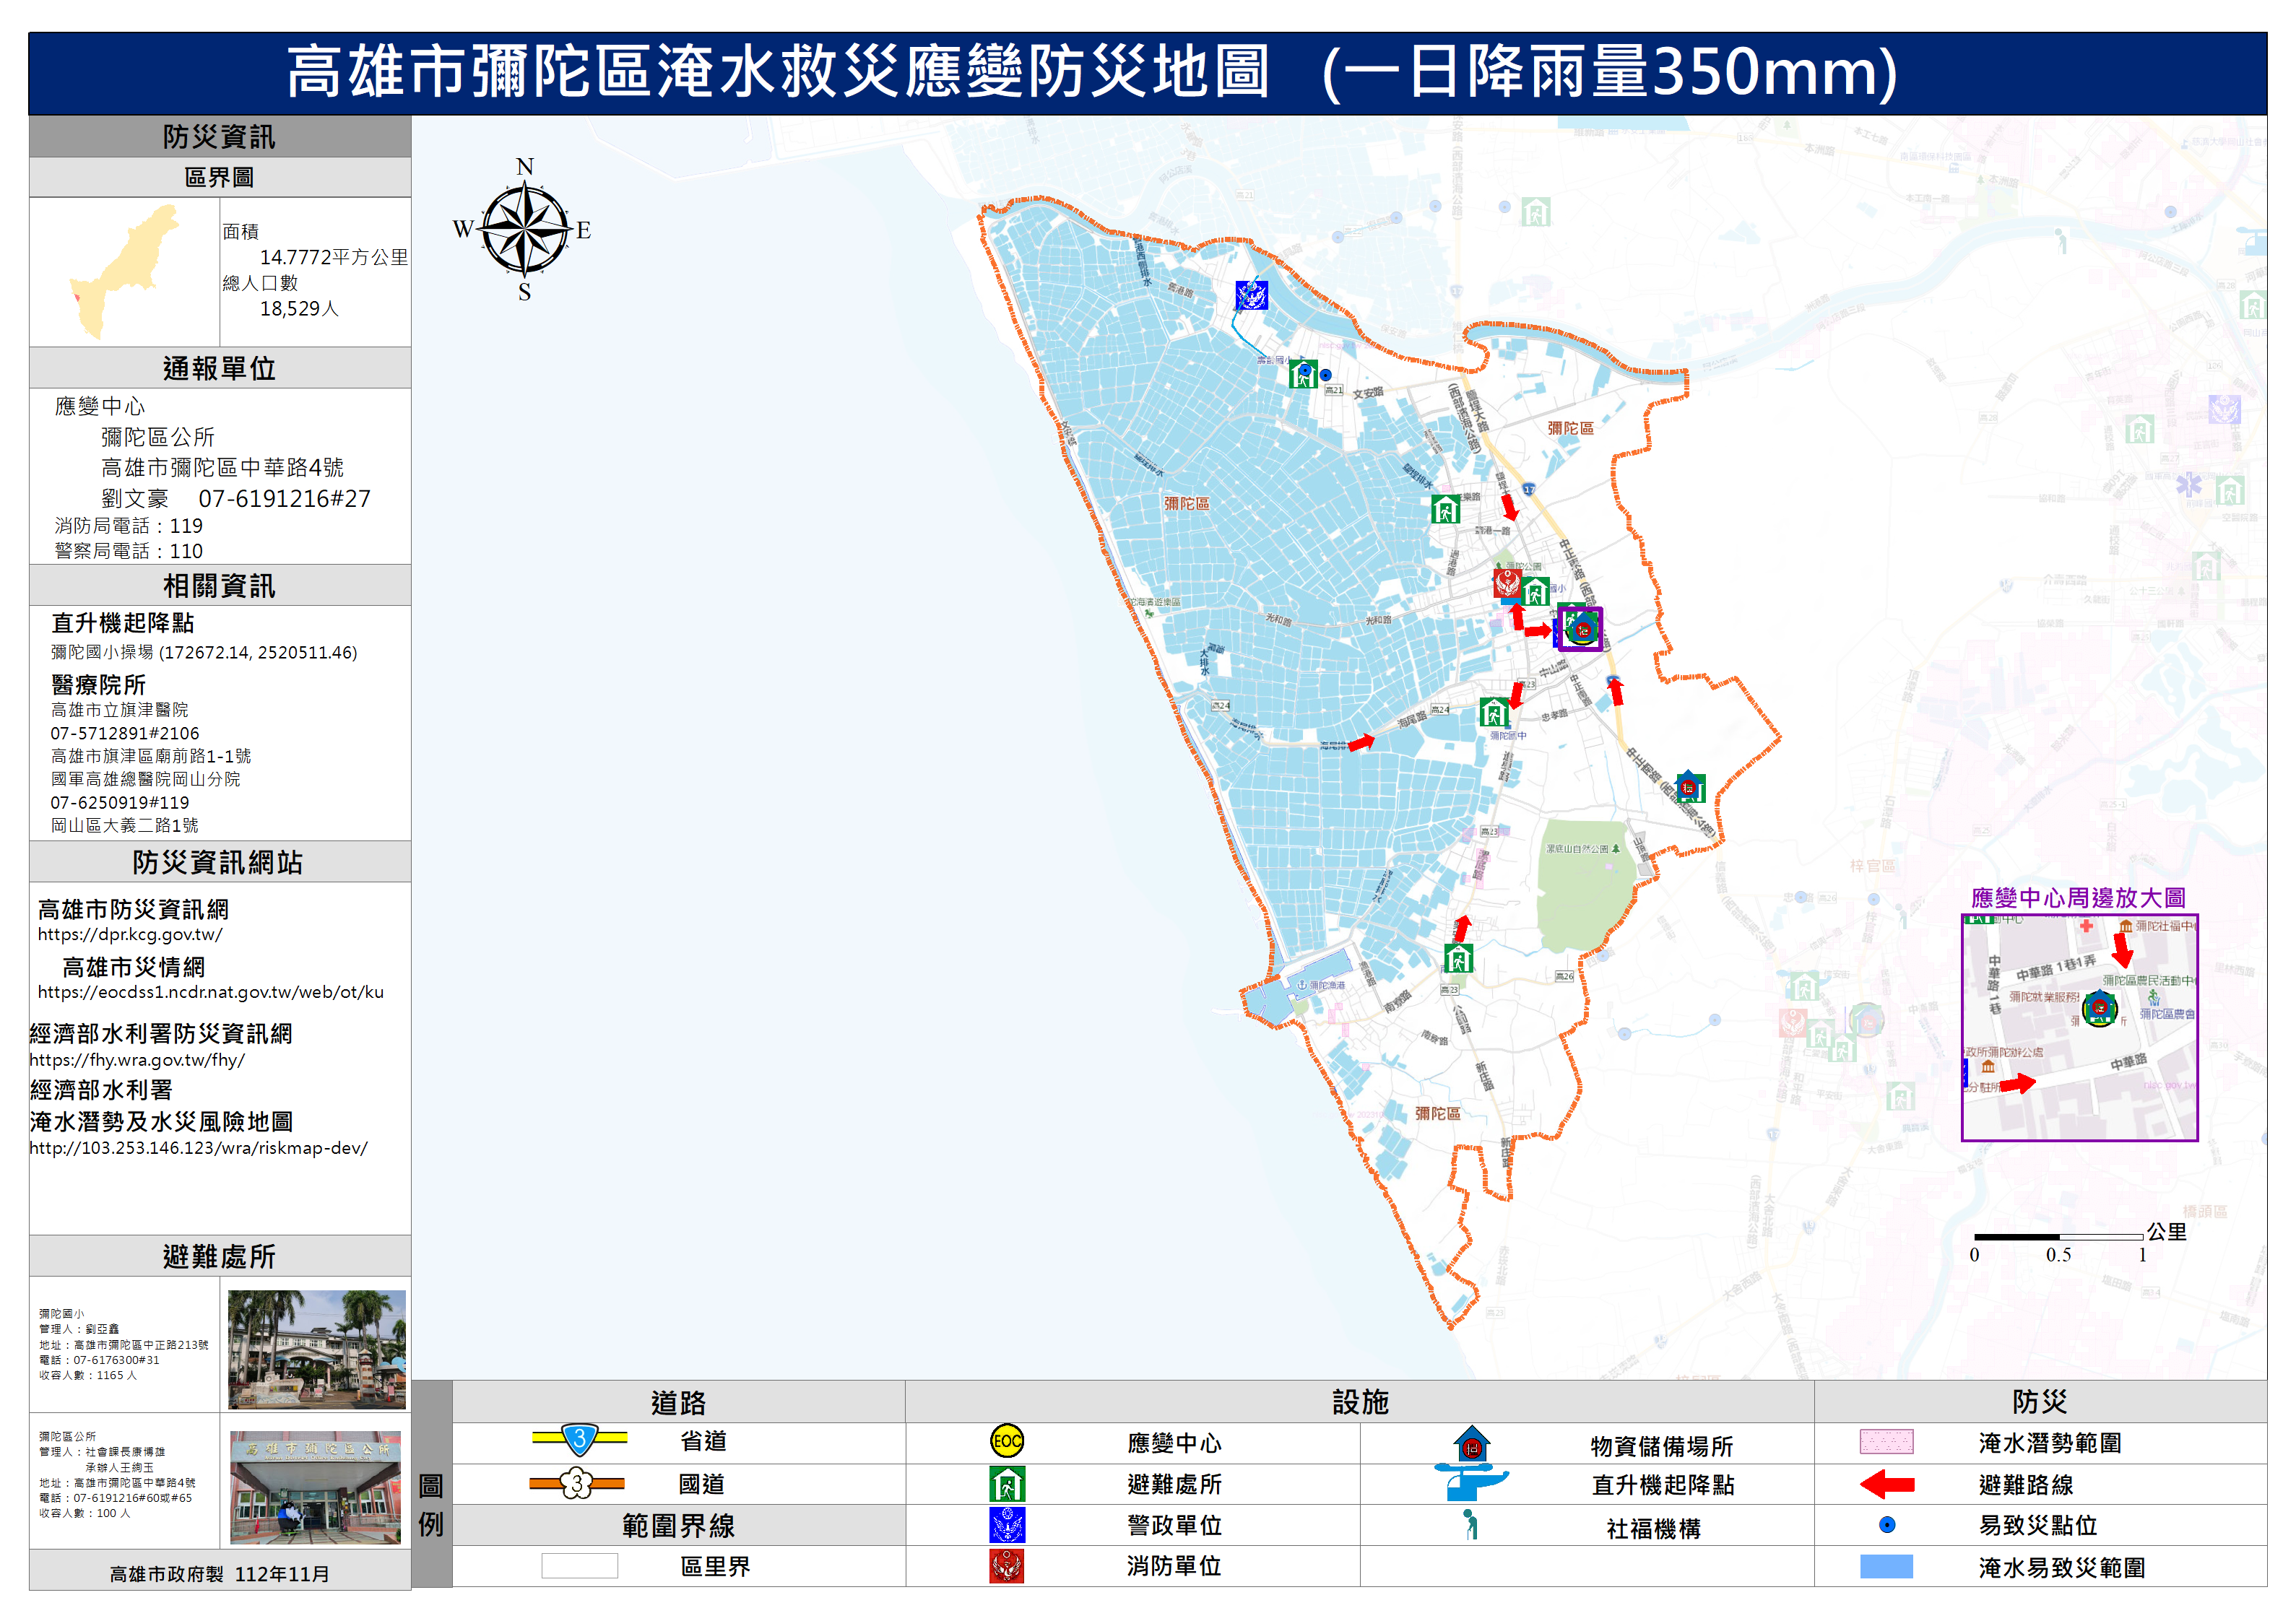Screen dimensions: 2296x1621
Task: Click the 通報單位 section header
Action: (x=220, y=368)
